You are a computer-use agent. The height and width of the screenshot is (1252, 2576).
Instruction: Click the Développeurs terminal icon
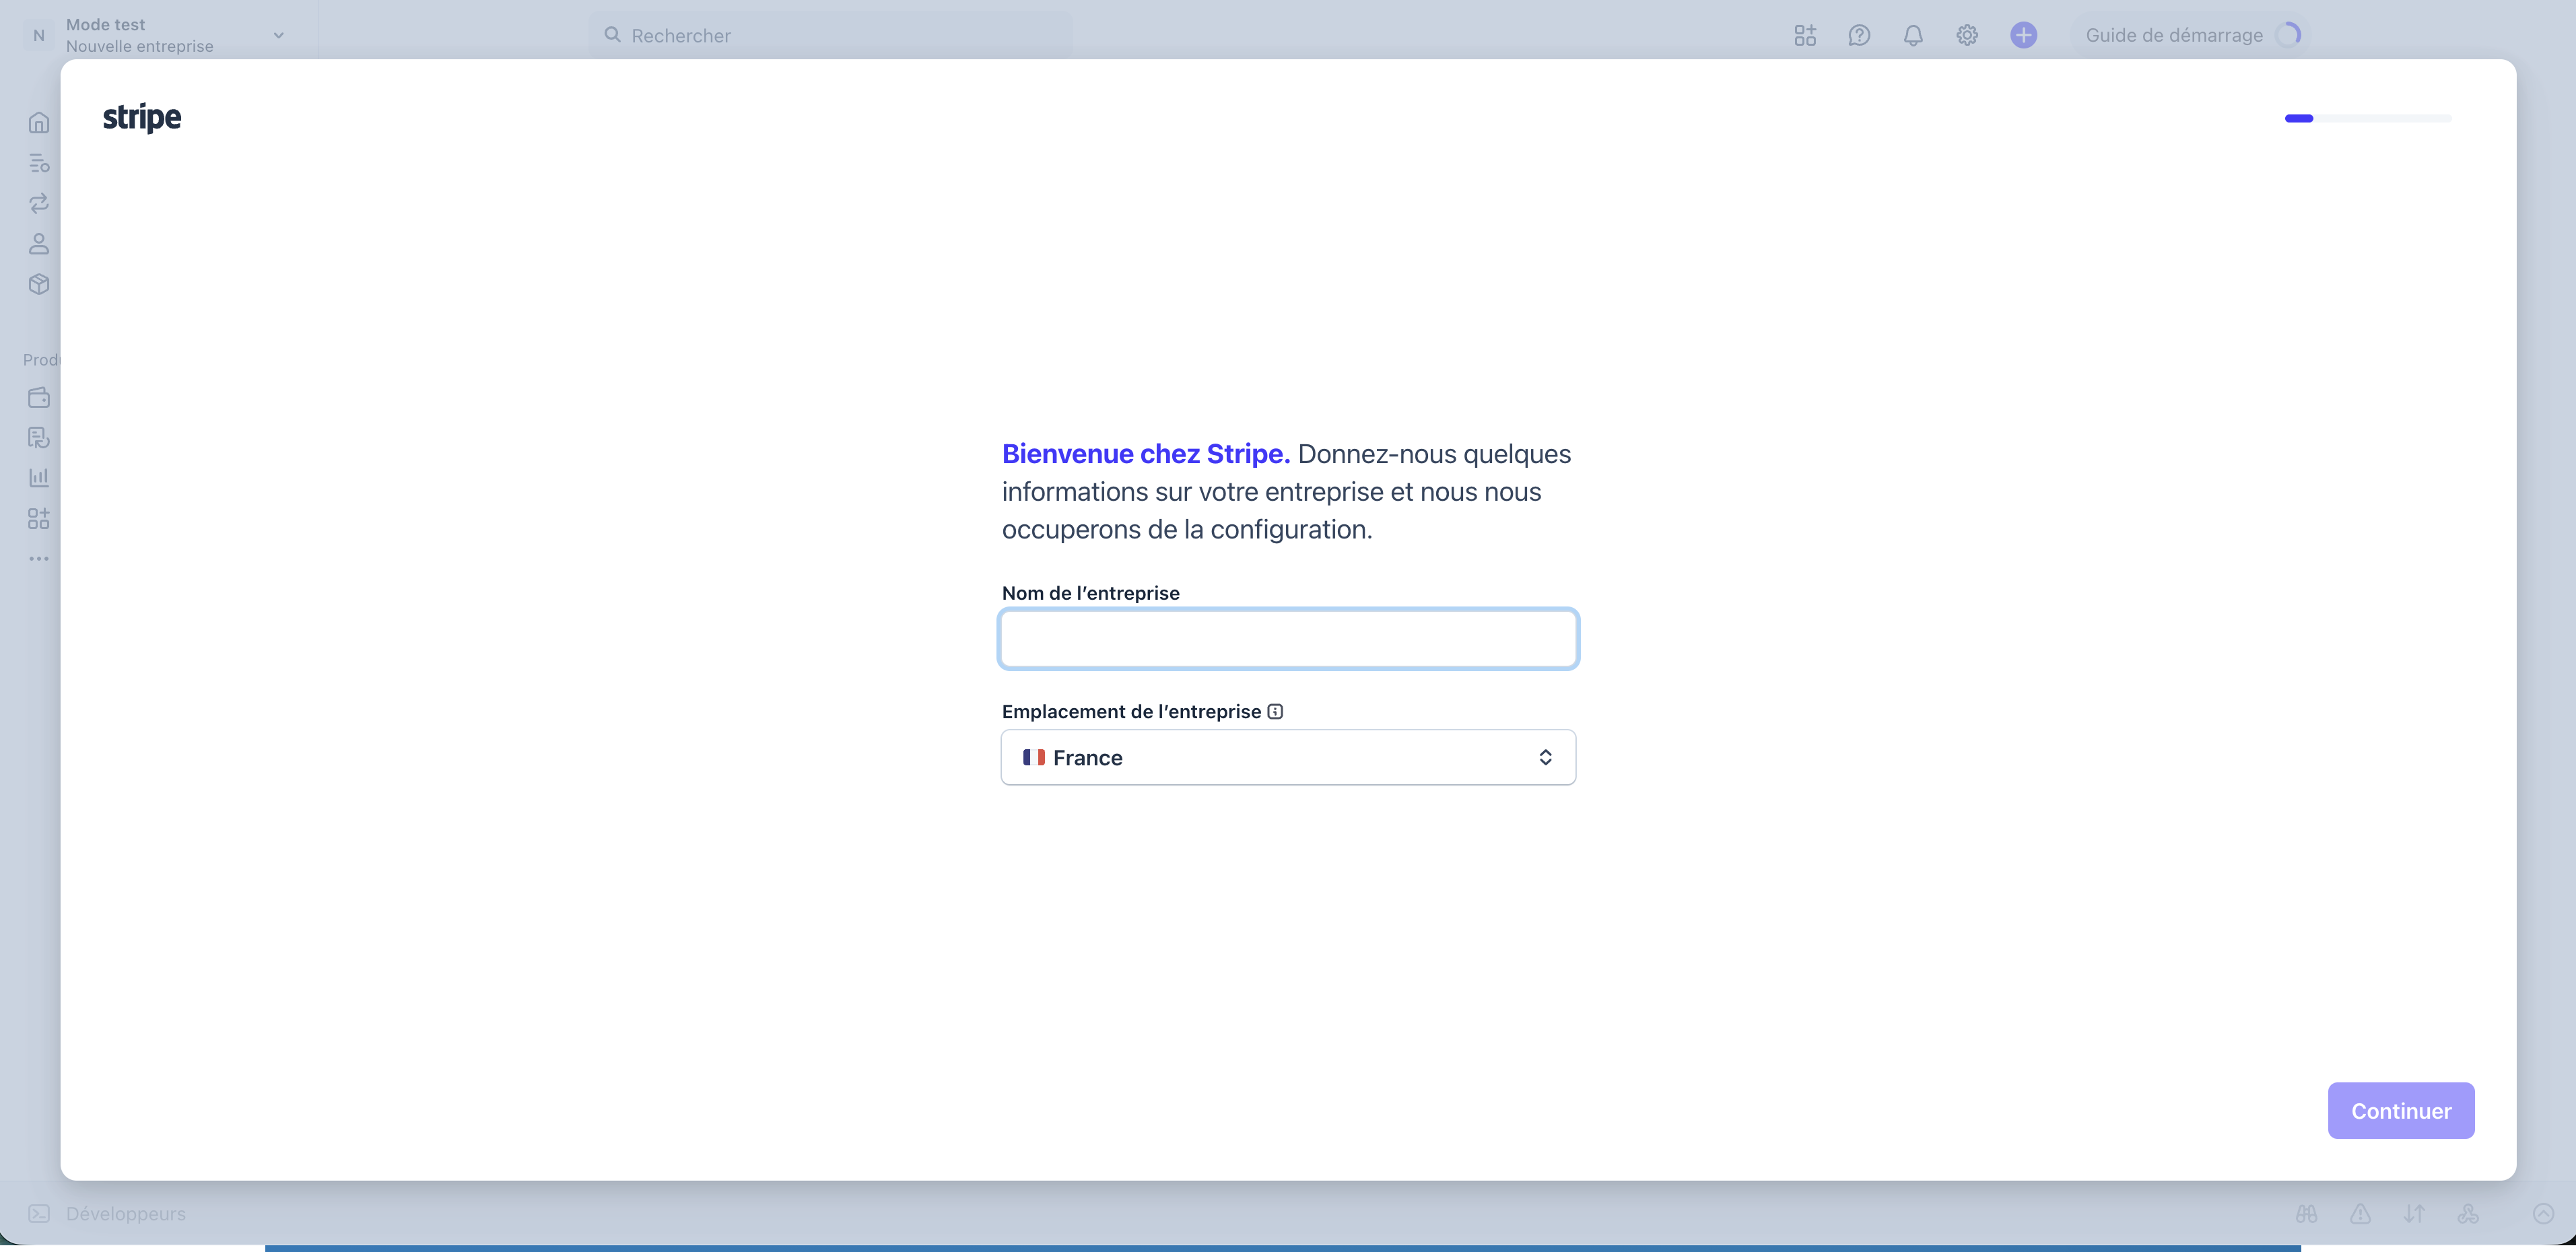pyautogui.click(x=39, y=1213)
